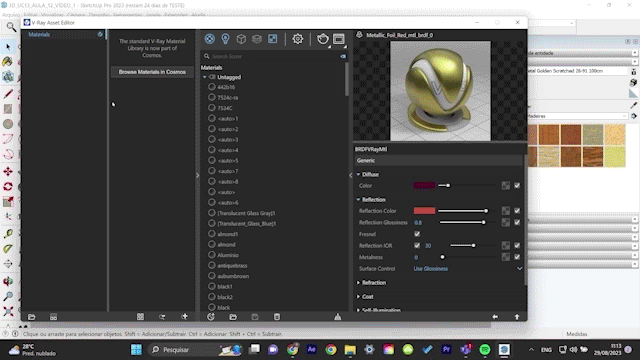This screenshot has height=360, width=640.
Task: Select the SketchUp Zoom Extents tool
Action: tap(8, 312)
